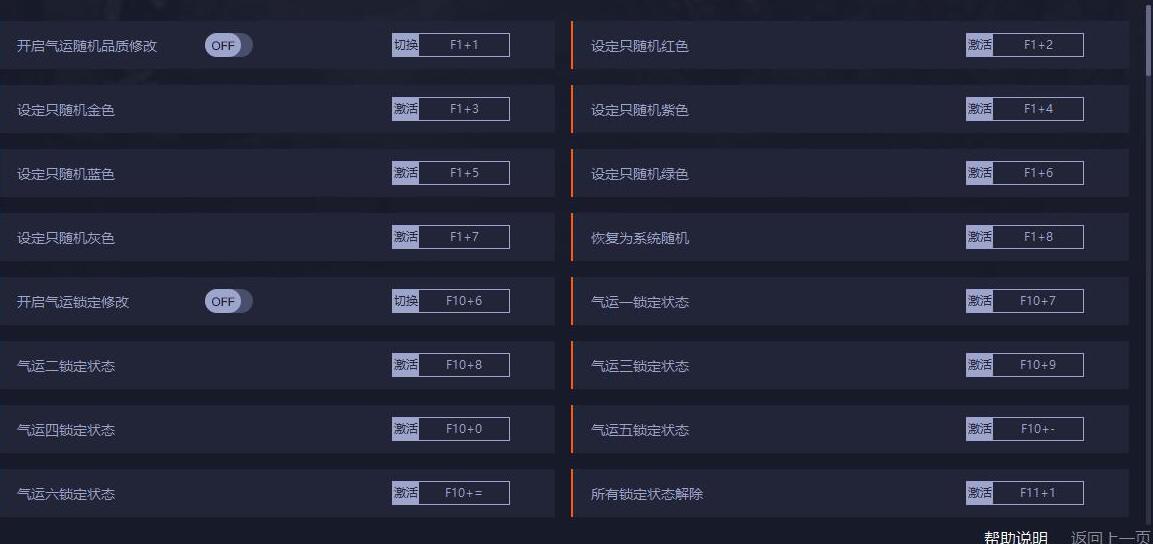Edit the F10+7 hotkey field
Viewport: 1153px width, 544px height.
1038,301
